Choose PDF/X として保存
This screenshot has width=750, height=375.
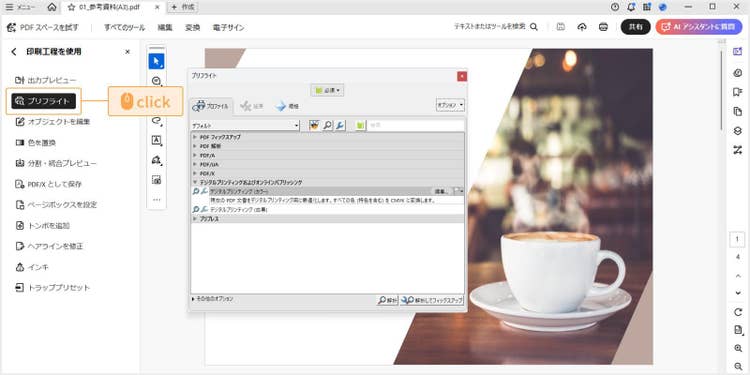[48, 184]
